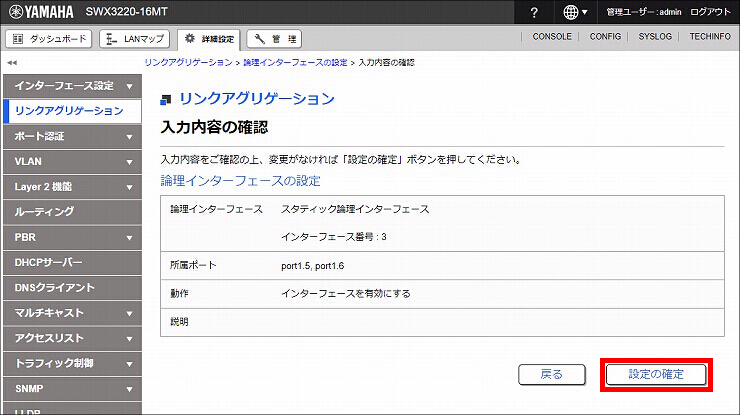Viewport: 740px width, 415px height.
Task: Select the 詳細設定 tab
Action: tap(209, 39)
